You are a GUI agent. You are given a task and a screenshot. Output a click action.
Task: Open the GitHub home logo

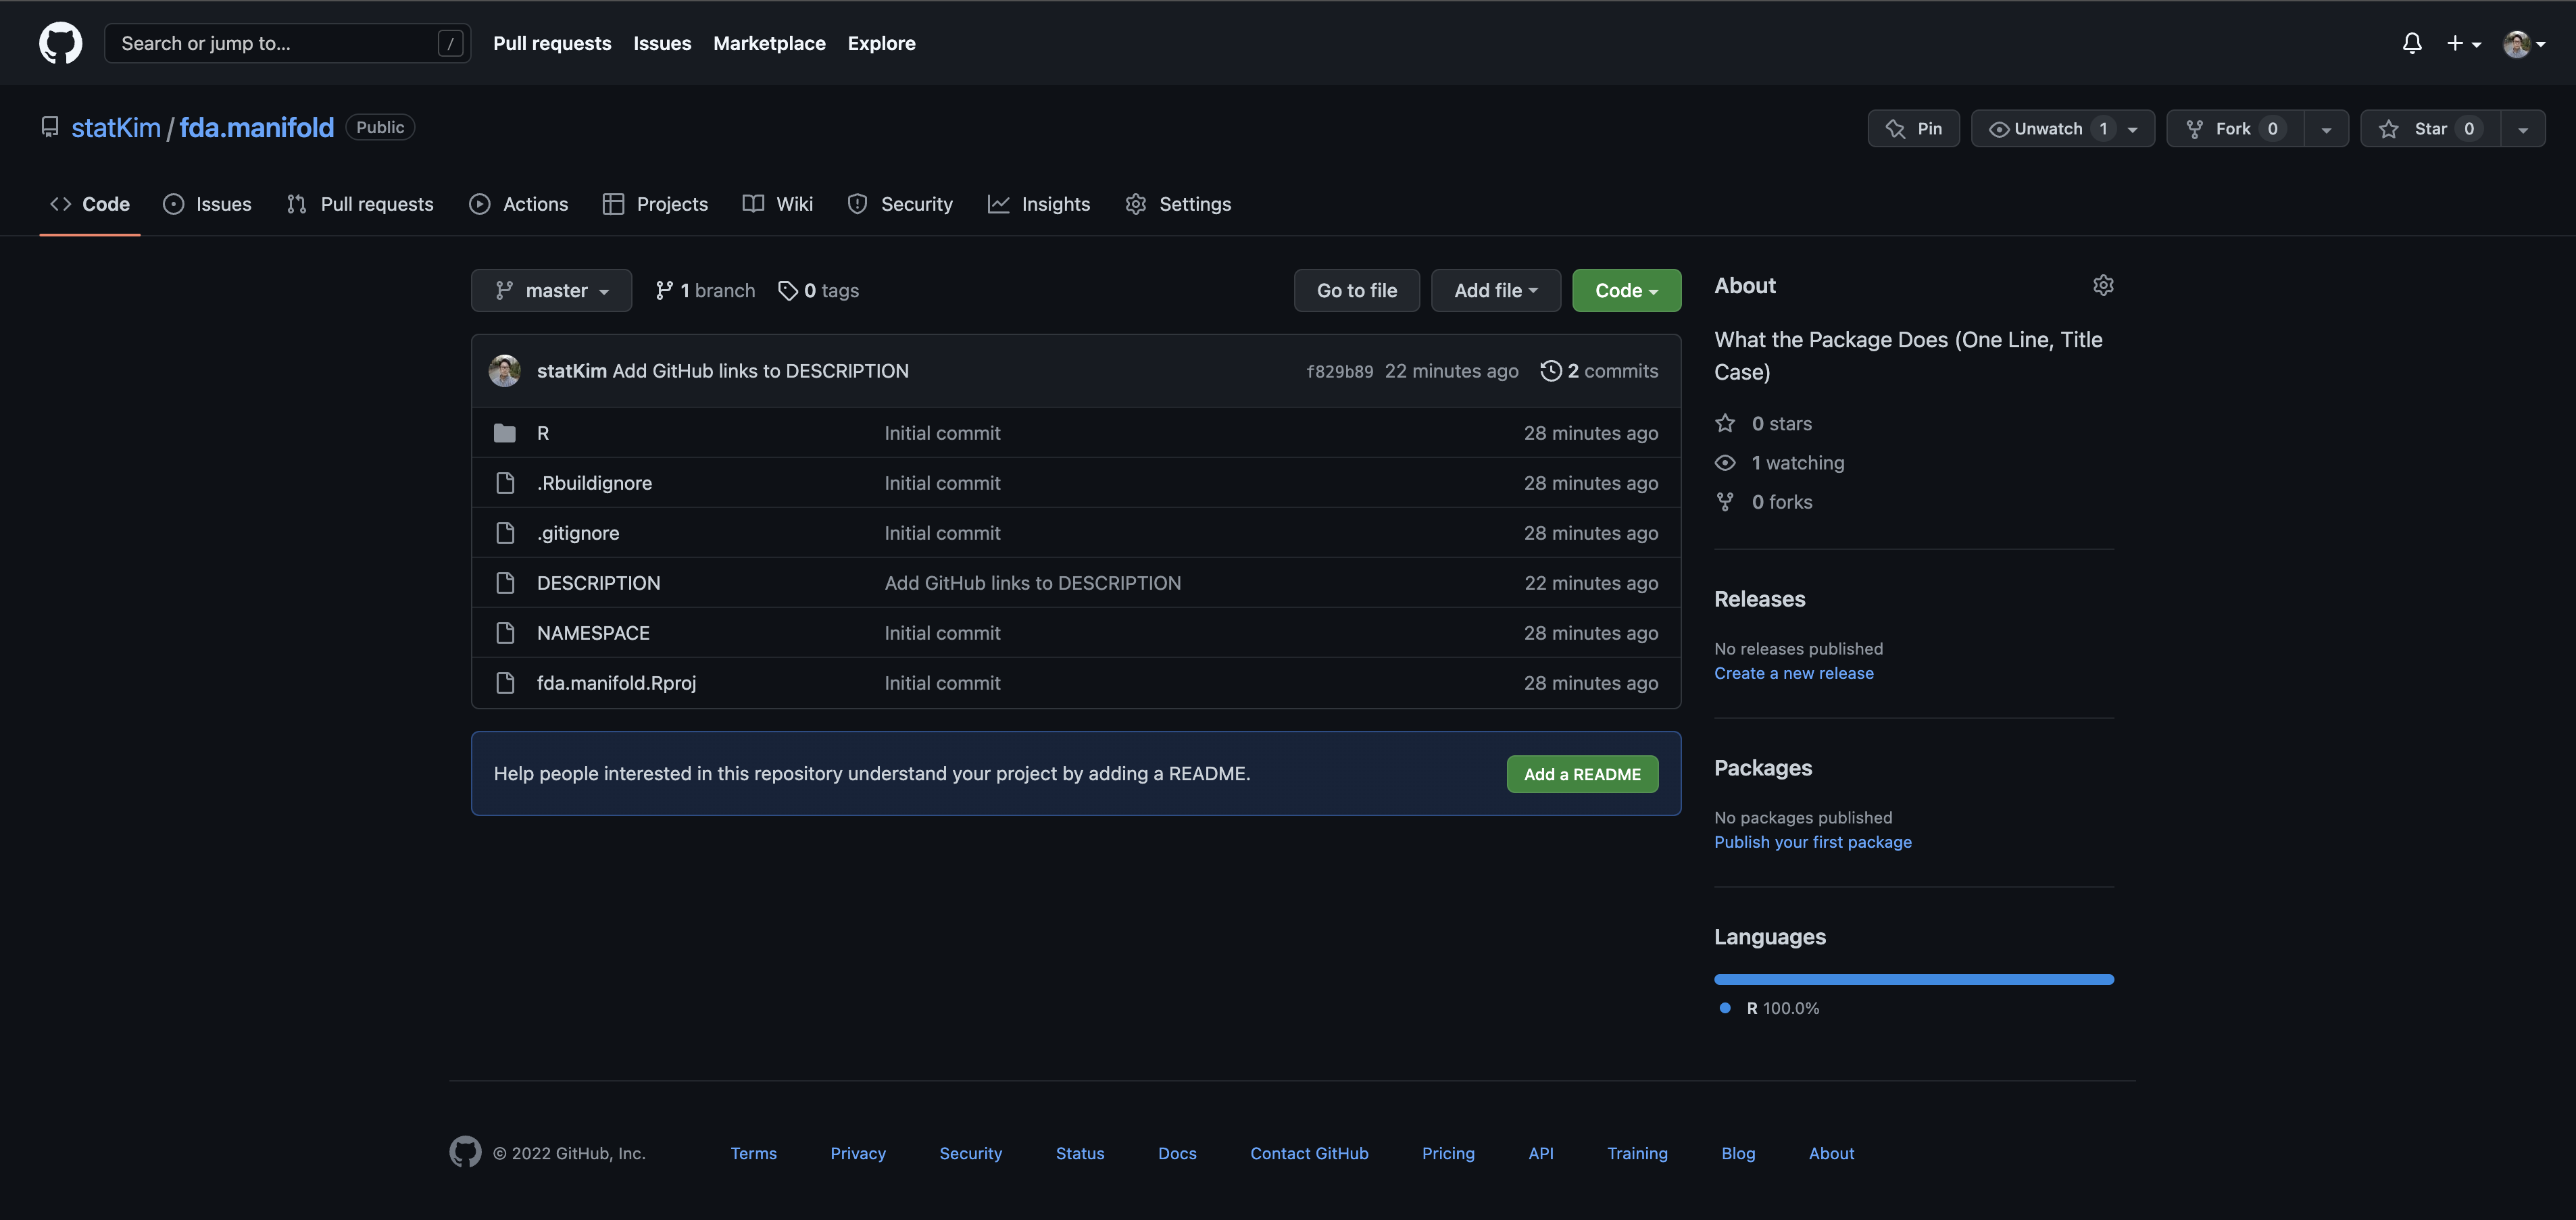coord(60,43)
